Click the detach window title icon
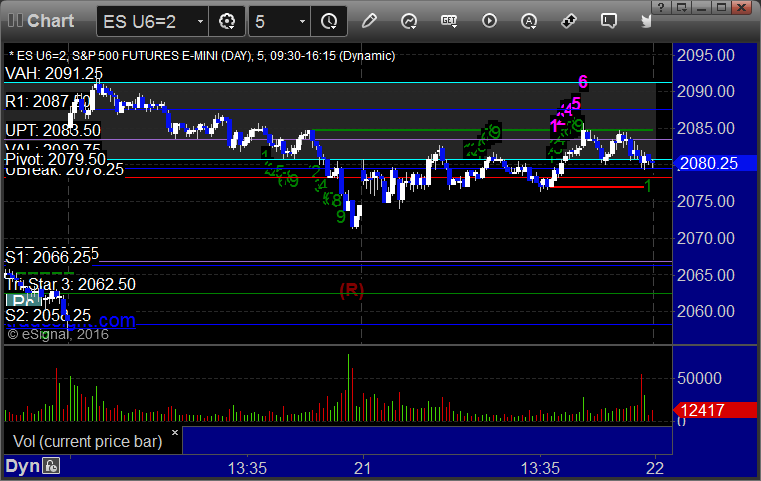 pyautogui.click(x=682, y=7)
